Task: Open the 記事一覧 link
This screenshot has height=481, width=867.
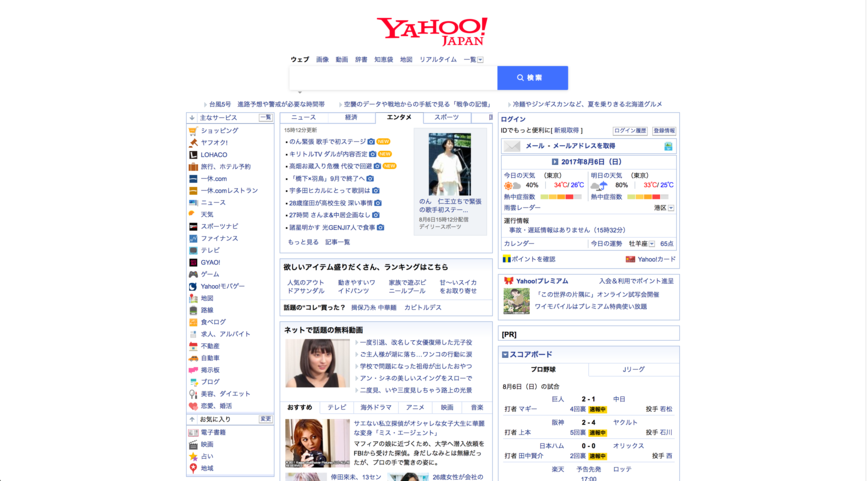Action: 337,242
